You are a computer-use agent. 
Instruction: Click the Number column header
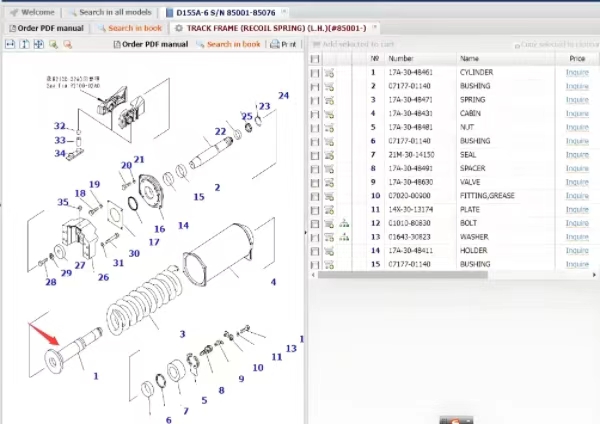pyautogui.click(x=420, y=59)
